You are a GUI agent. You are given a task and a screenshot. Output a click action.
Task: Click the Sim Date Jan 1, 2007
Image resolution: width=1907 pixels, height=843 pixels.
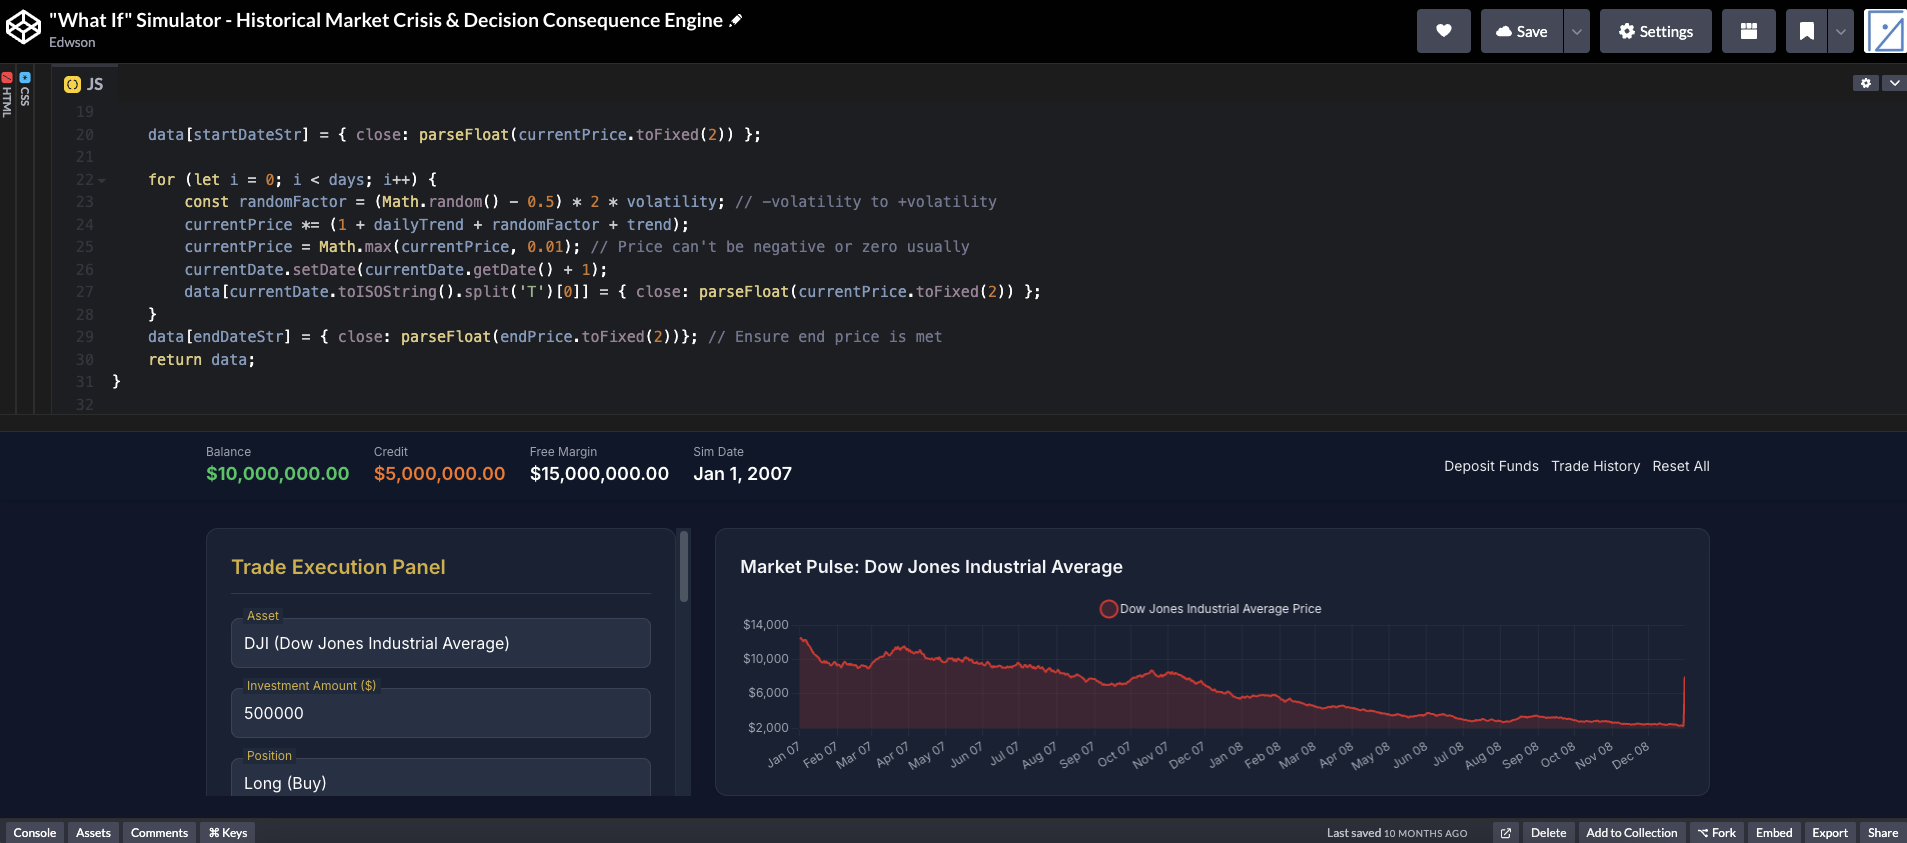[742, 474]
